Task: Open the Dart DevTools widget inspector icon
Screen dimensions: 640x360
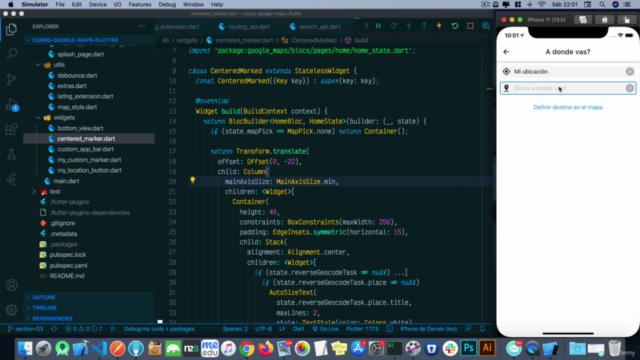Action: [486, 26]
